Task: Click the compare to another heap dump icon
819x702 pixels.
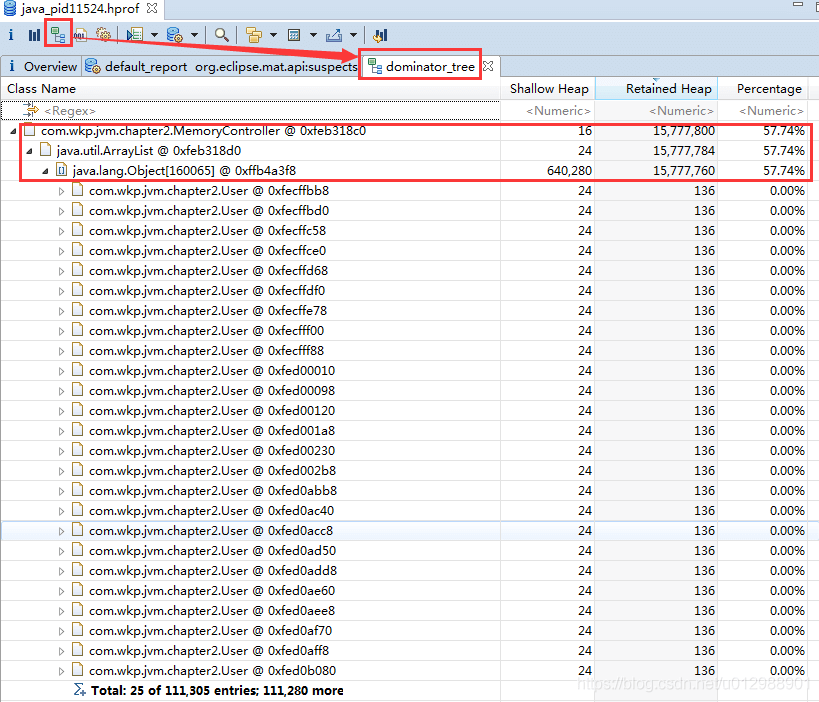Action: tap(380, 35)
